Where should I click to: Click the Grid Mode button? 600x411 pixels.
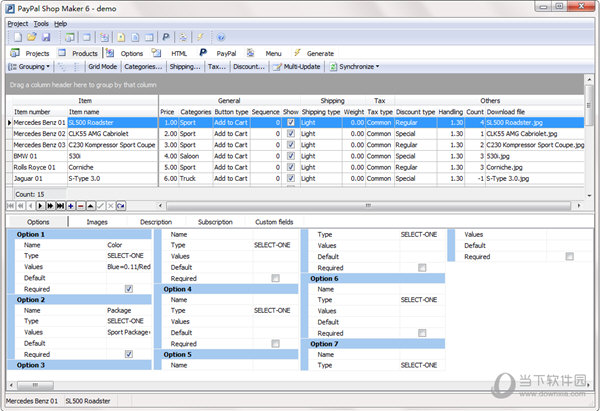click(x=103, y=67)
